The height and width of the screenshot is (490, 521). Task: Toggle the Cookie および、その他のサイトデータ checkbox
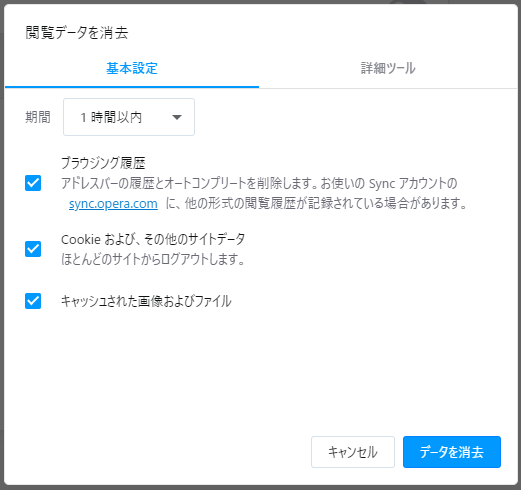point(33,249)
